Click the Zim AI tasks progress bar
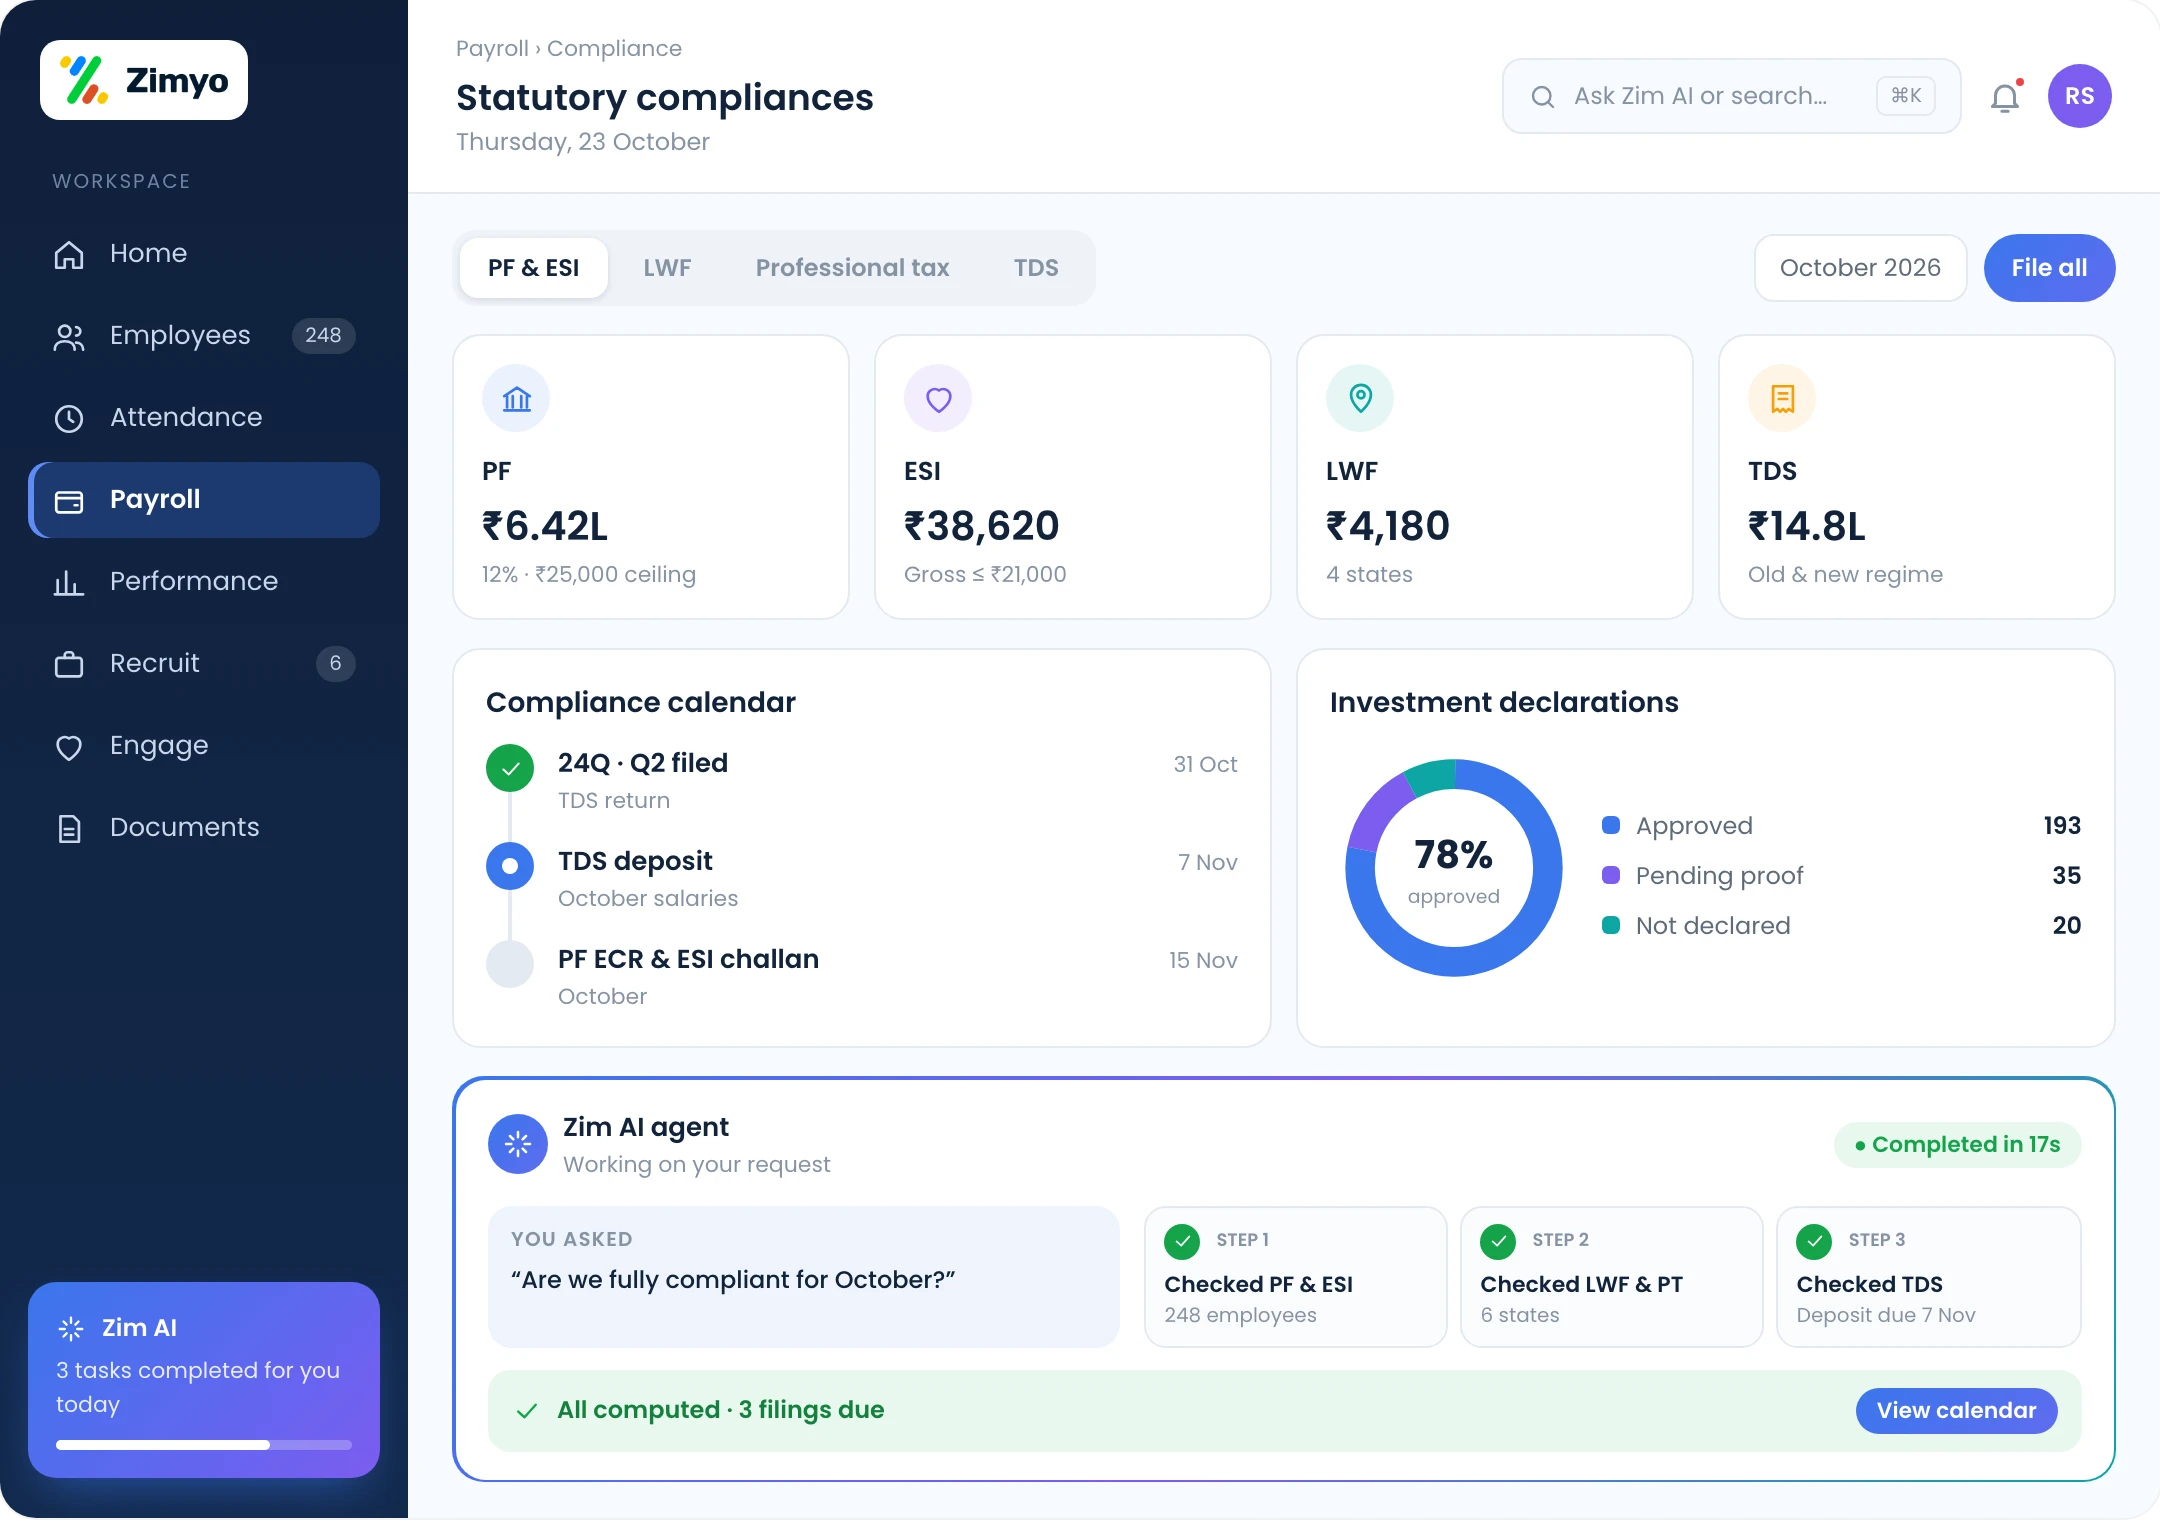 (x=204, y=1444)
